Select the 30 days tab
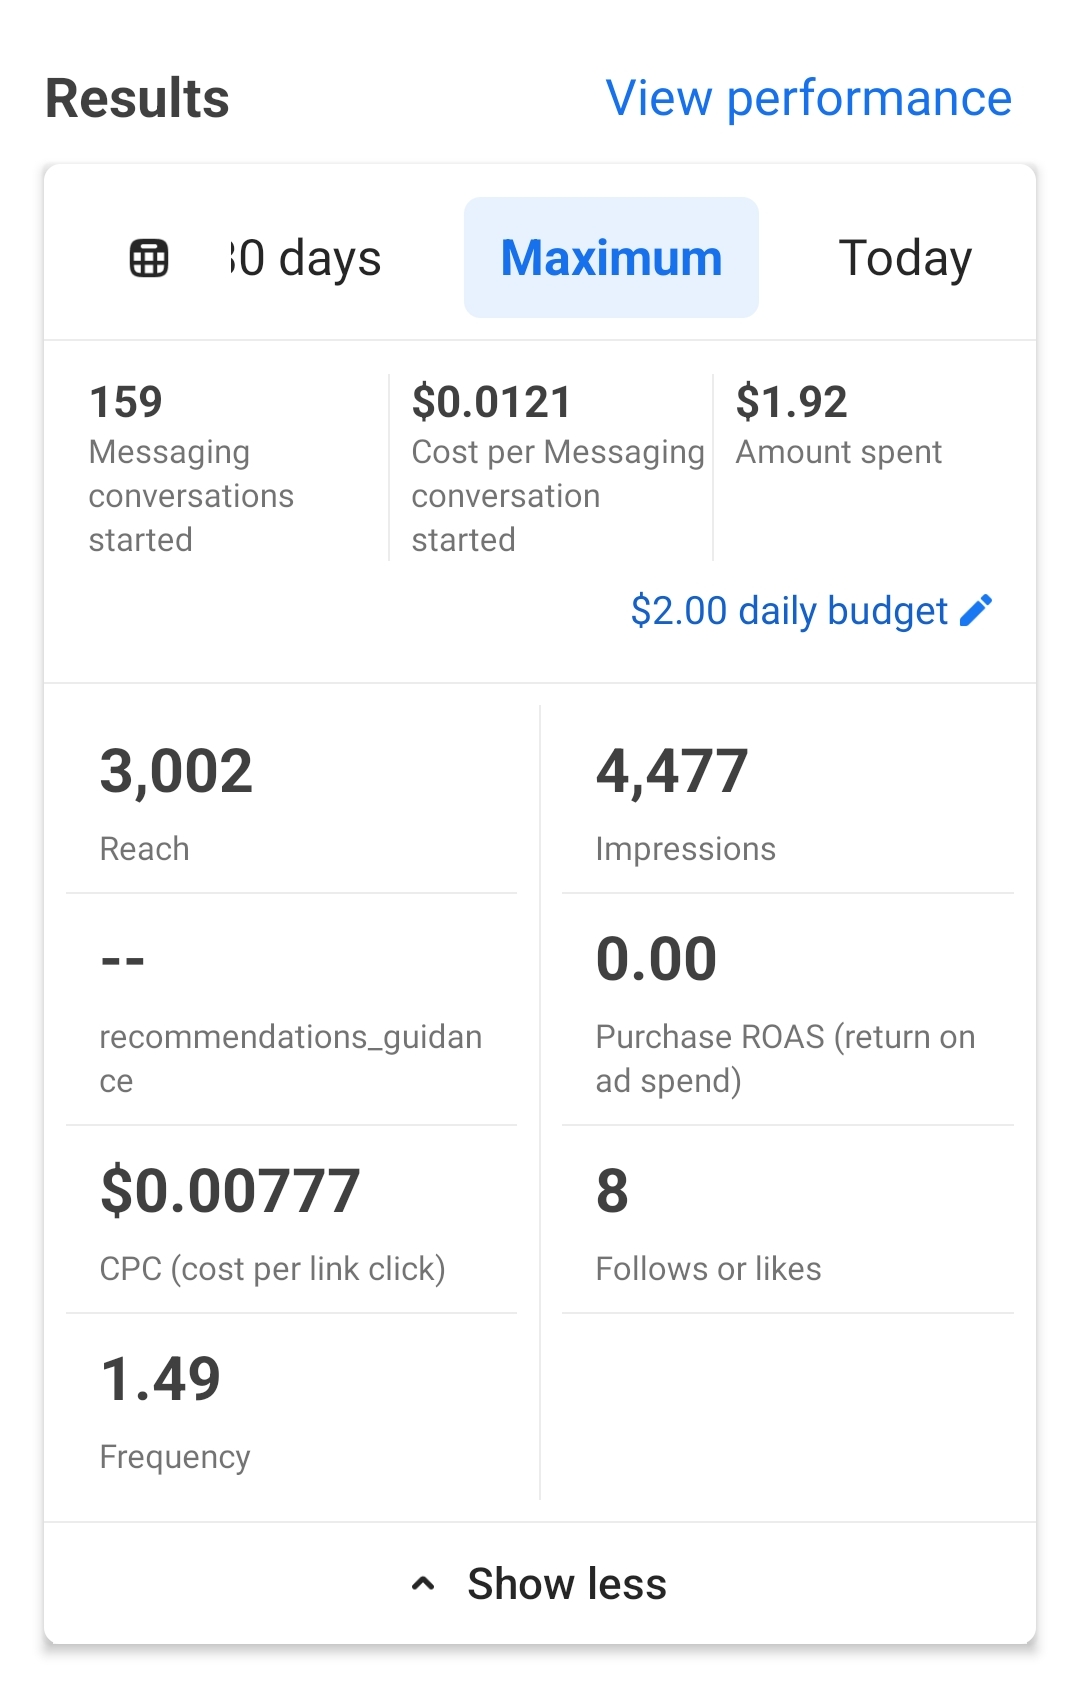 click(x=306, y=258)
